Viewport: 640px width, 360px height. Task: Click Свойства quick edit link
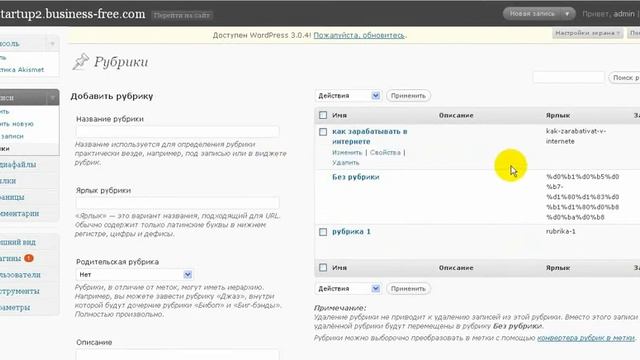click(x=385, y=152)
